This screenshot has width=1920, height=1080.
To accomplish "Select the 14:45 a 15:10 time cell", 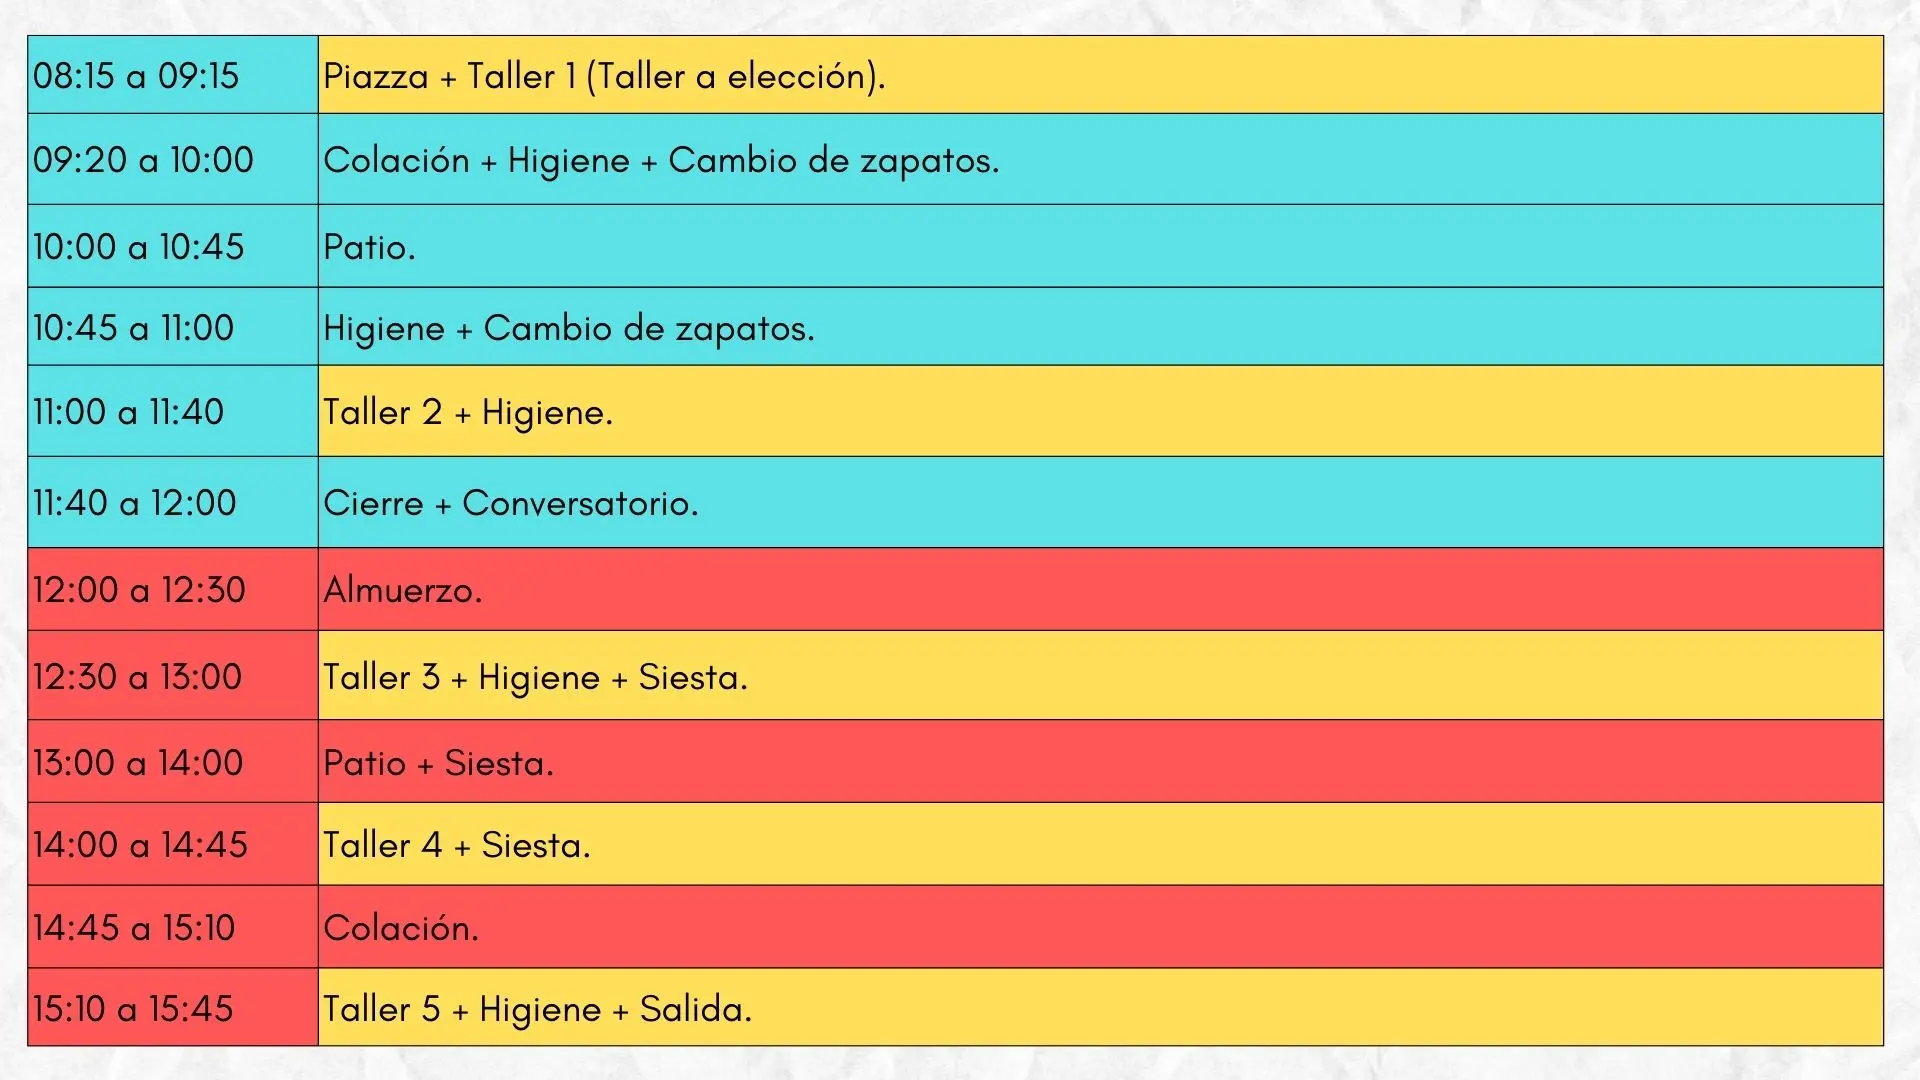I will (x=173, y=927).
